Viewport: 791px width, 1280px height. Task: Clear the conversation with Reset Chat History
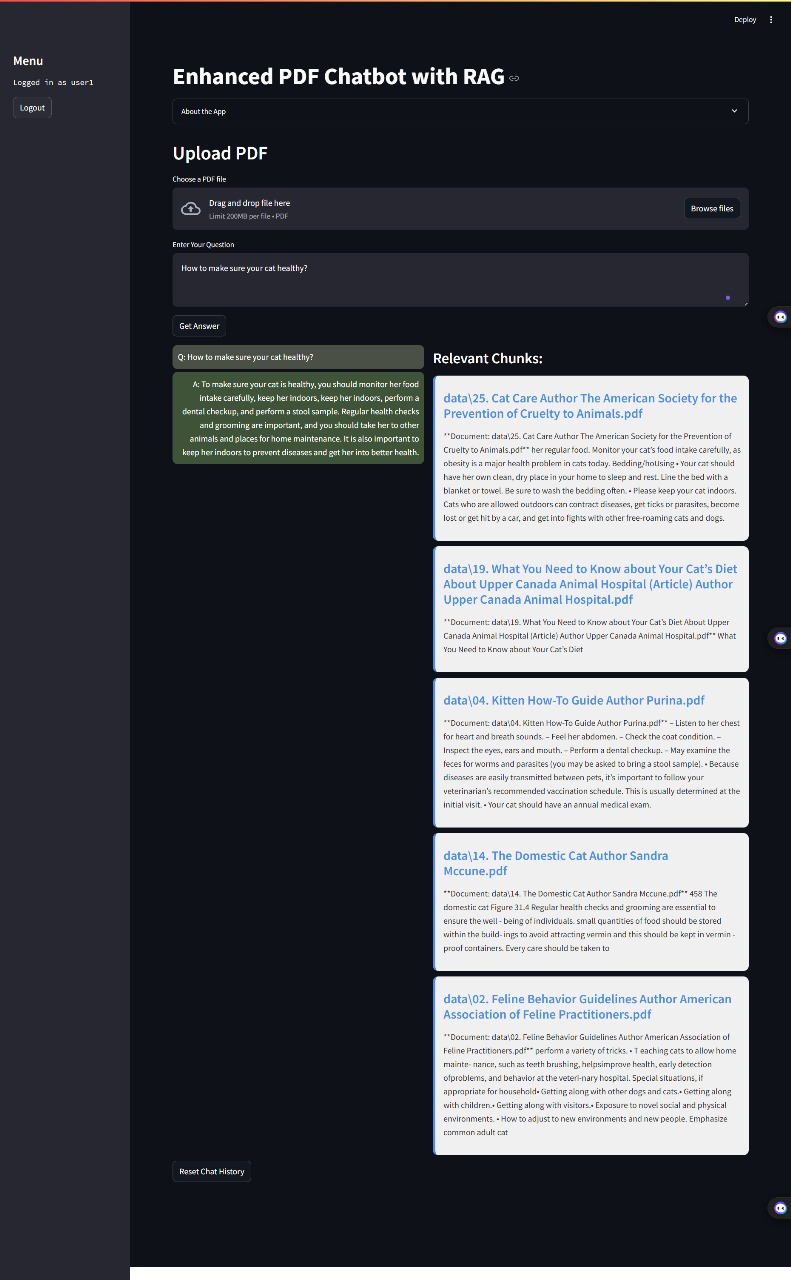coord(211,1171)
